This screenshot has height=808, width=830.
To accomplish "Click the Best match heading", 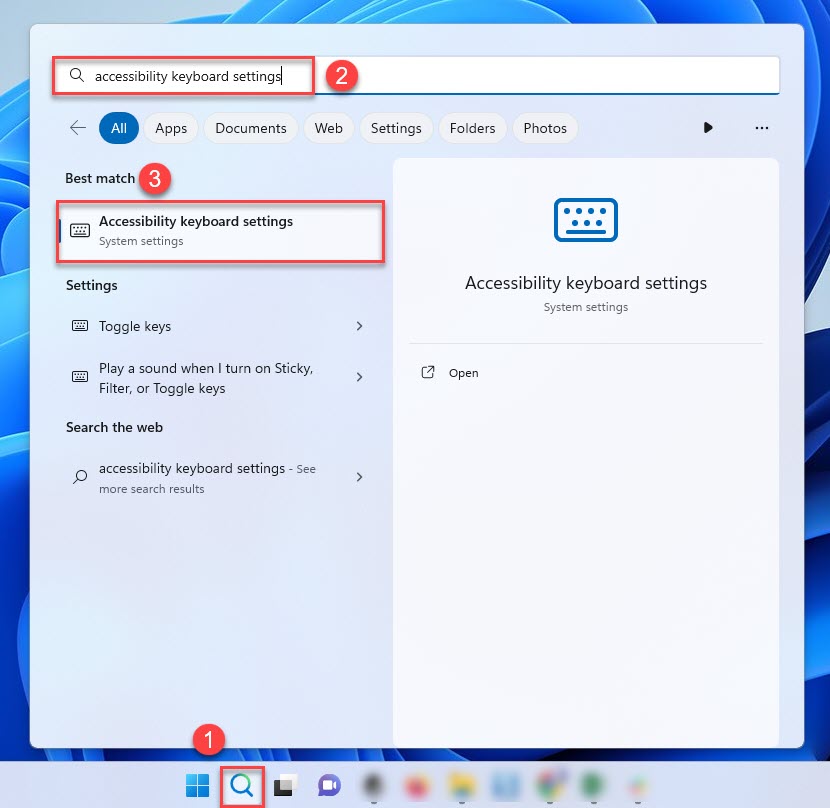I will (x=100, y=178).
